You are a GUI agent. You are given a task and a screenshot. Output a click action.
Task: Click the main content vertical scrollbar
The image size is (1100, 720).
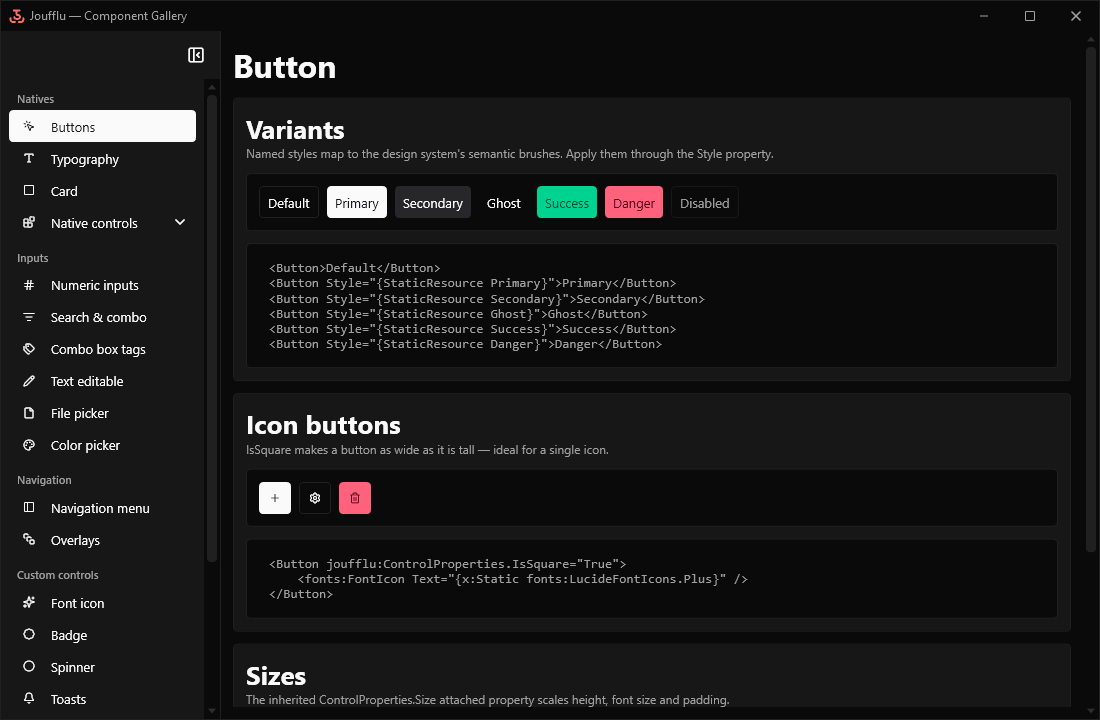coord(1091,298)
